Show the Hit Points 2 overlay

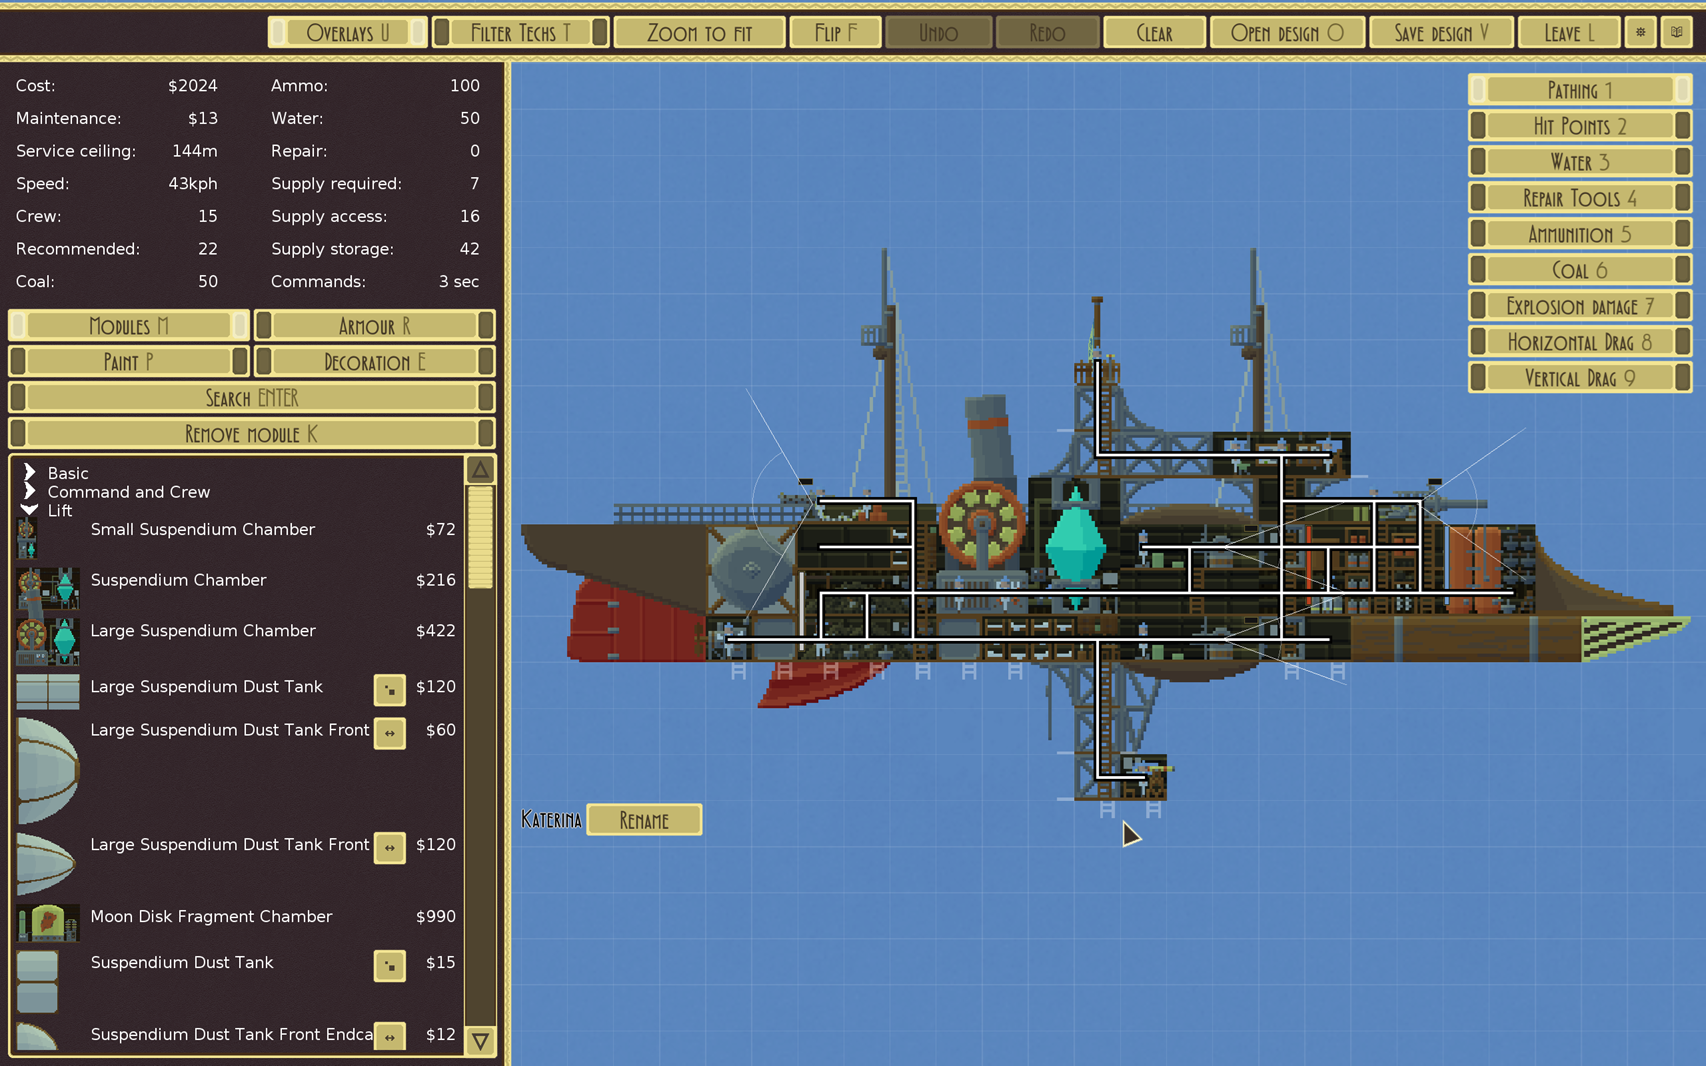pos(1580,126)
